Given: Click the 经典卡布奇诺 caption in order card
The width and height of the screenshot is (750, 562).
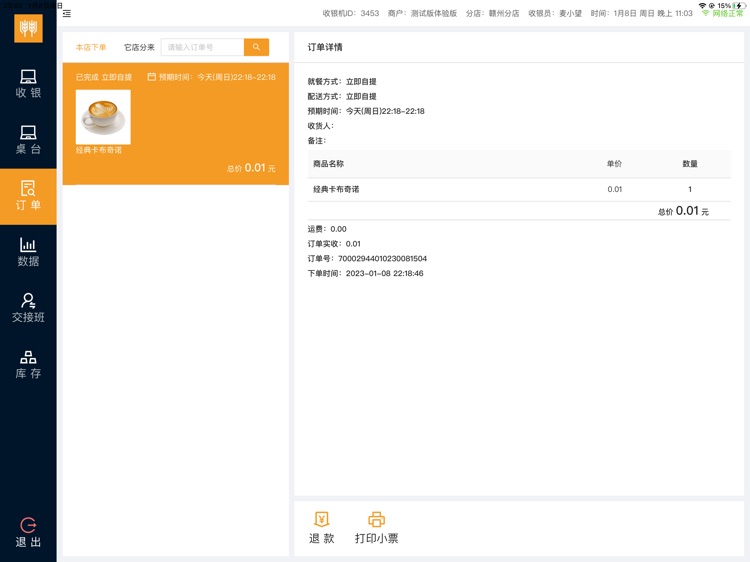Looking at the screenshot, I should [x=99, y=150].
